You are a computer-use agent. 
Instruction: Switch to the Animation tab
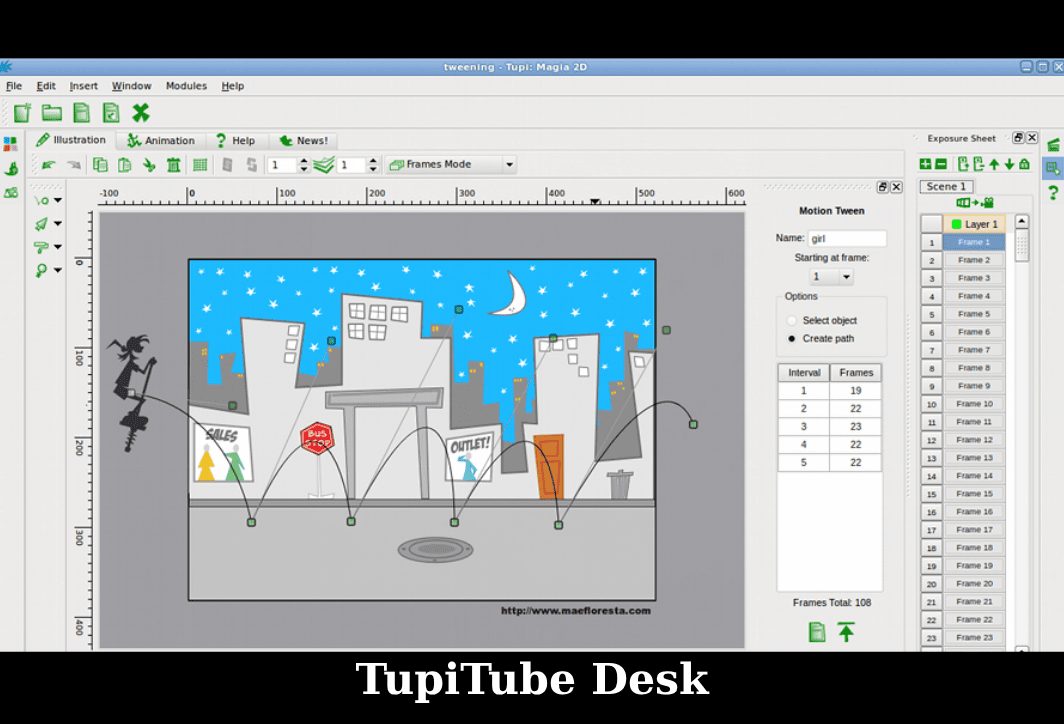pyautogui.click(x=161, y=141)
